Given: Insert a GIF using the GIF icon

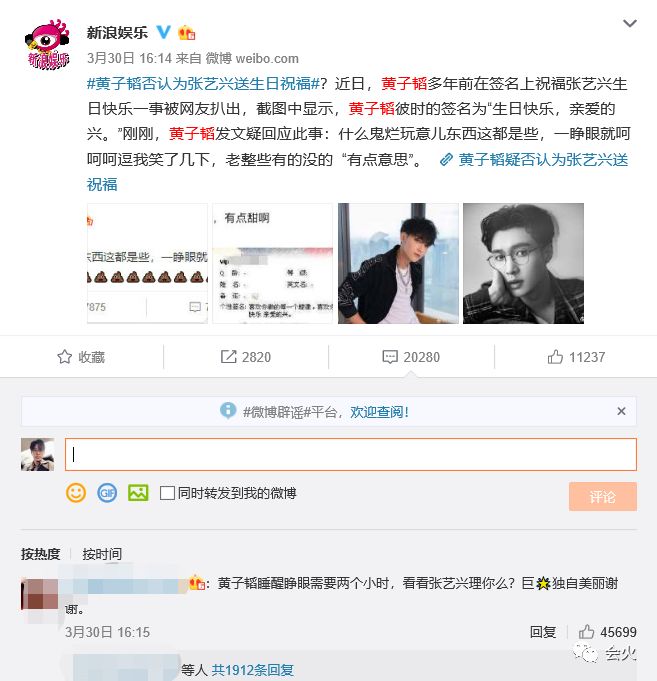Looking at the screenshot, I should (107, 493).
